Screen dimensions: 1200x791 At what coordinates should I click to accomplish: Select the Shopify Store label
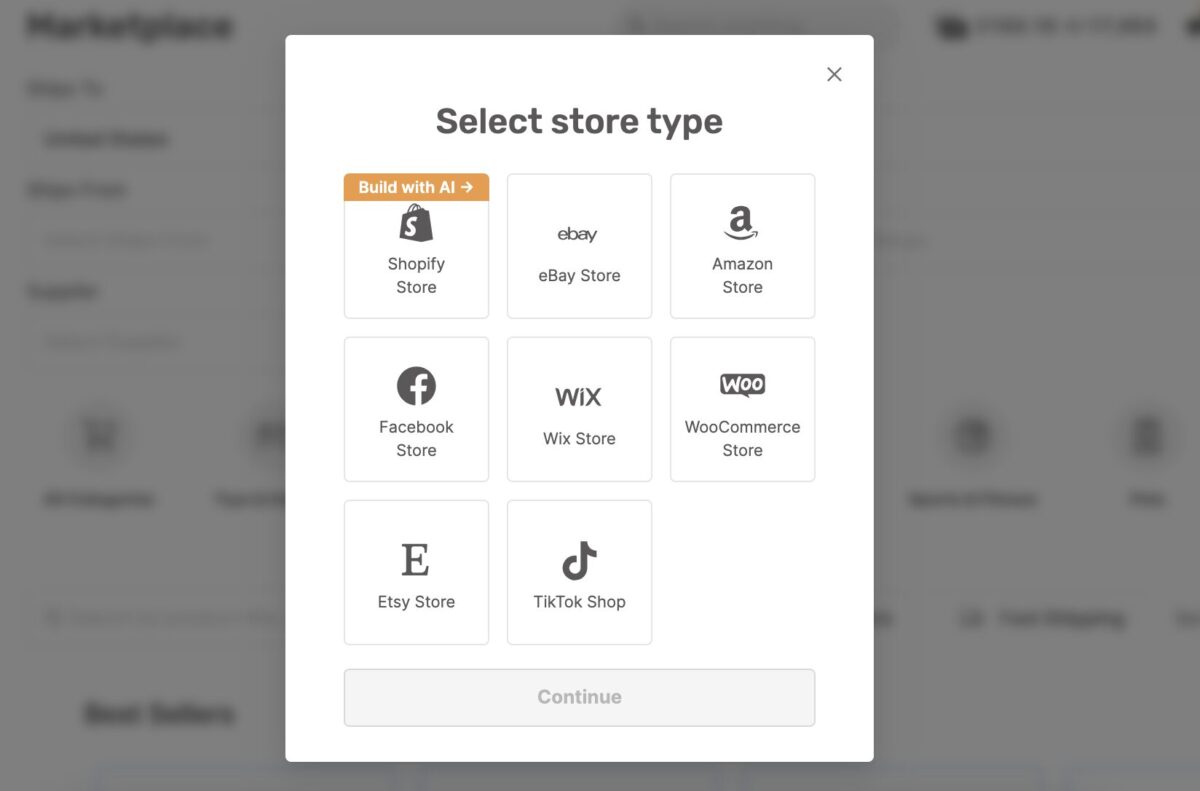416,275
